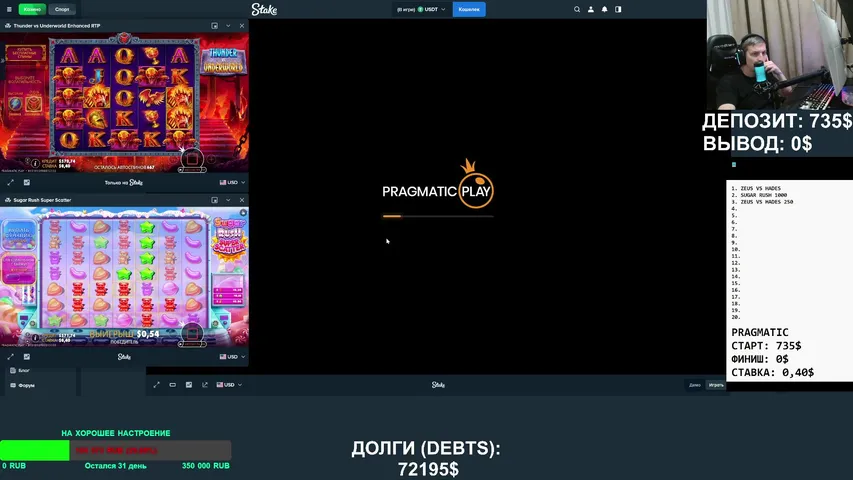
Task: Click the Thunder vs Underworld title icon
Action: [8, 26]
